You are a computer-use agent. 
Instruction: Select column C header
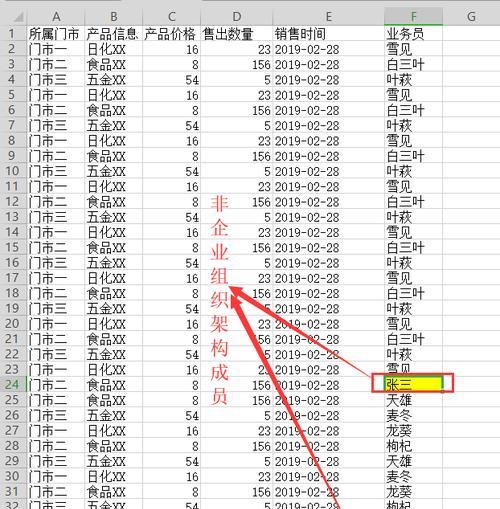[x=171, y=17]
